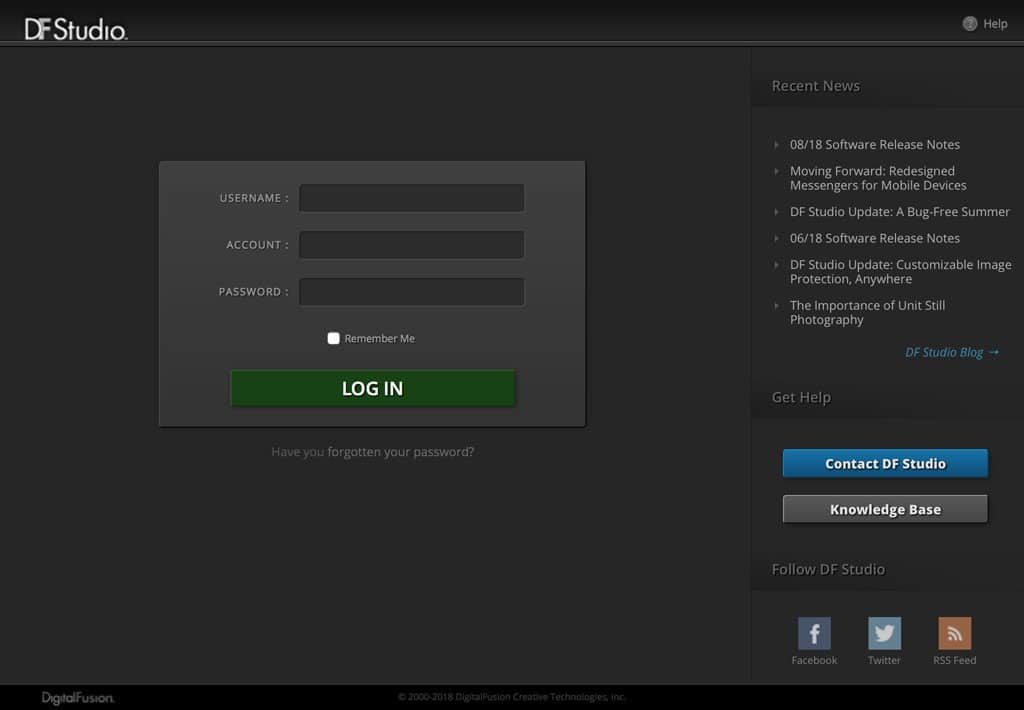Subscribe via the RSS Feed icon
This screenshot has height=710, width=1024.
click(x=954, y=633)
